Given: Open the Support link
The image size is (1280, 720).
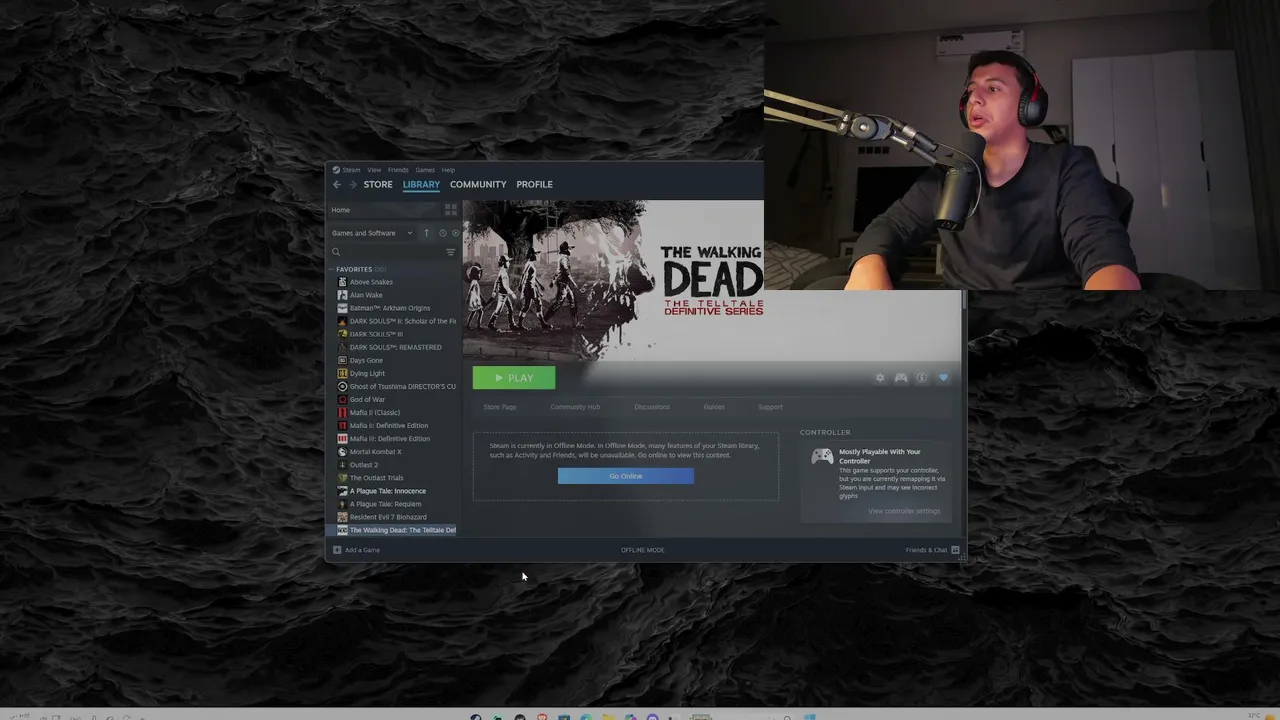Looking at the screenshot, I should click(x=770, y=407).
